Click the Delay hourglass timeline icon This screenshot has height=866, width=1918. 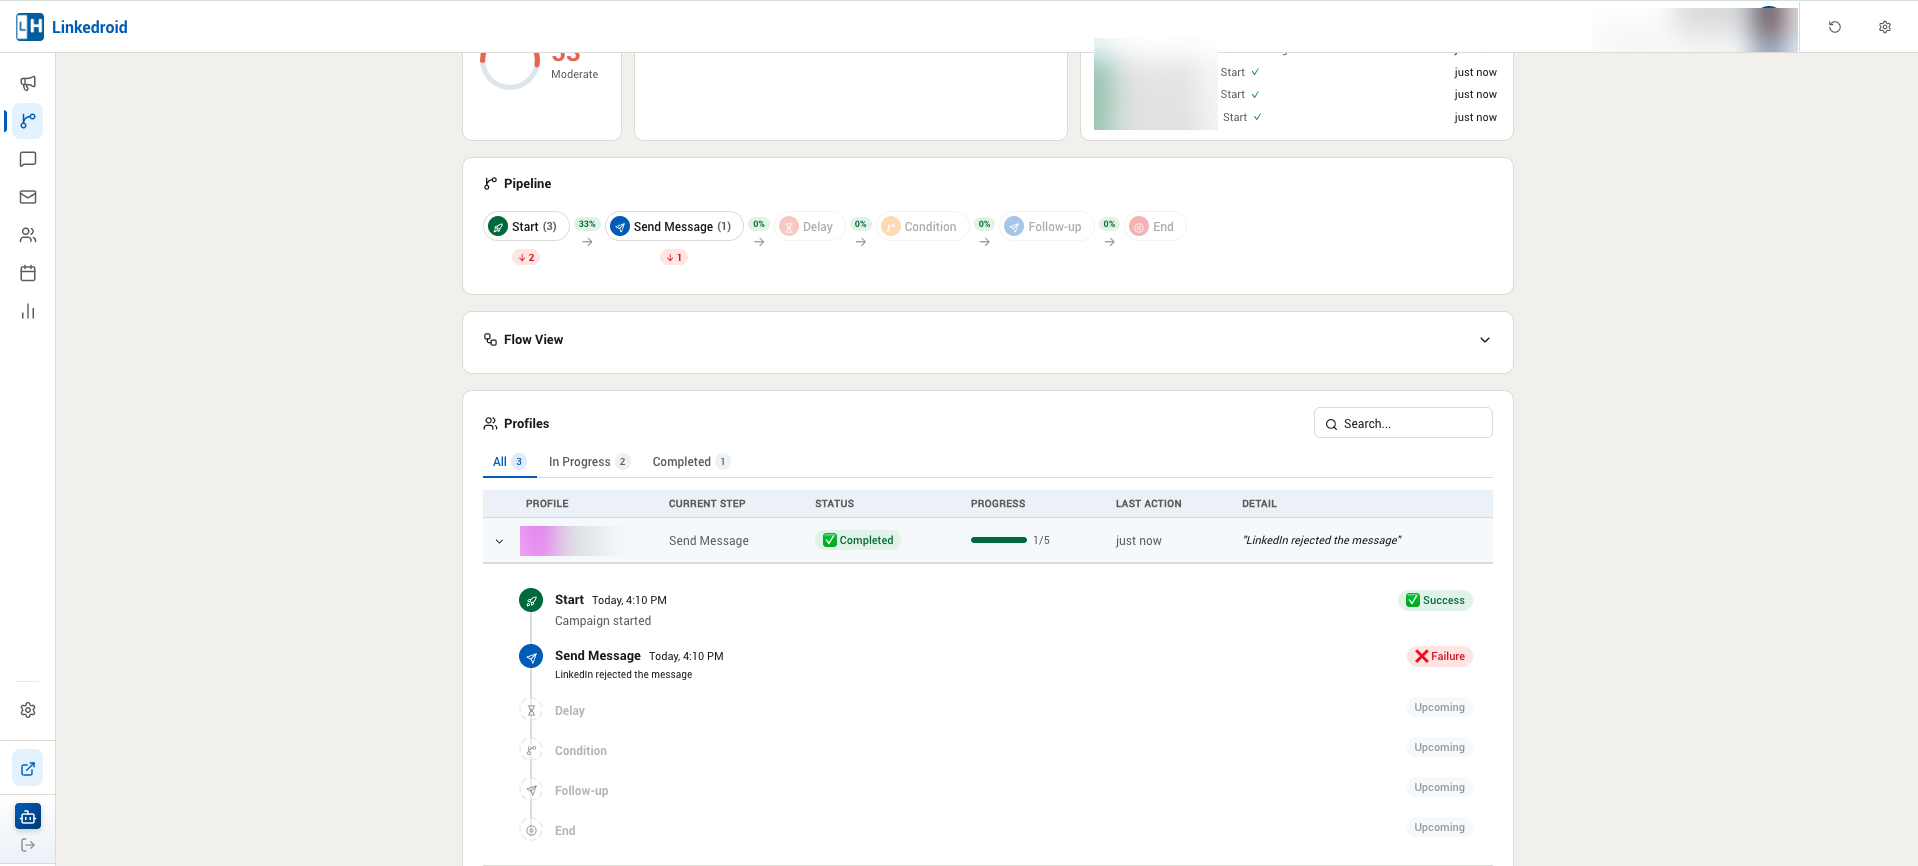531,711
